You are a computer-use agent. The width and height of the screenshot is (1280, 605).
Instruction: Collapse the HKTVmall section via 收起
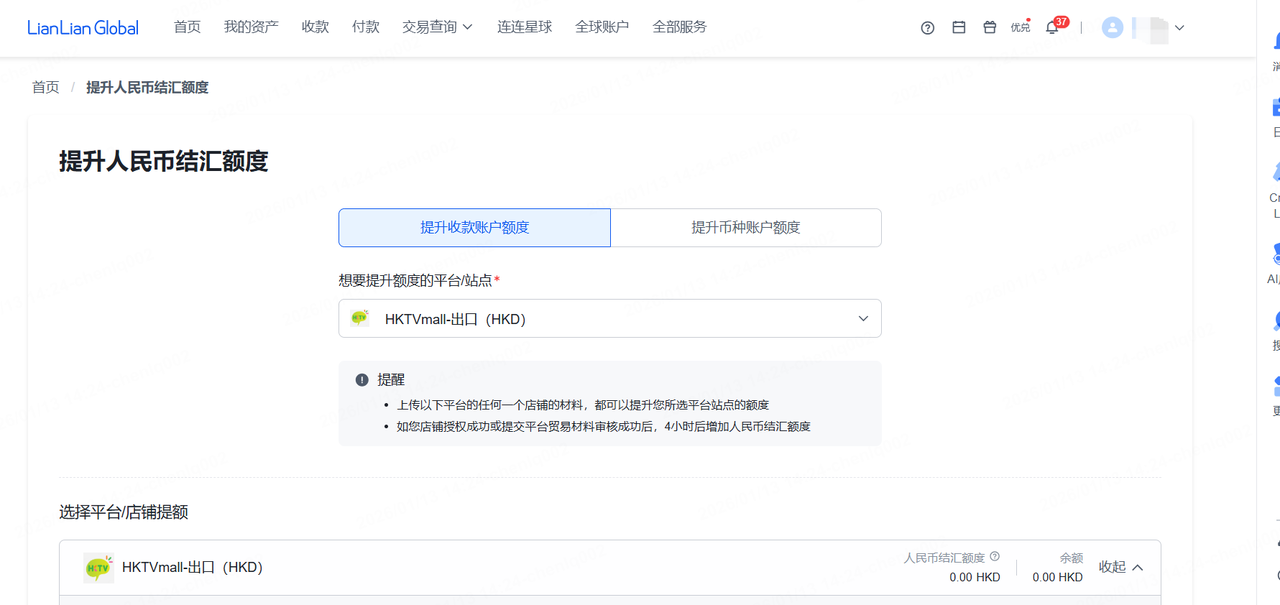click(x=1121, y=567)
